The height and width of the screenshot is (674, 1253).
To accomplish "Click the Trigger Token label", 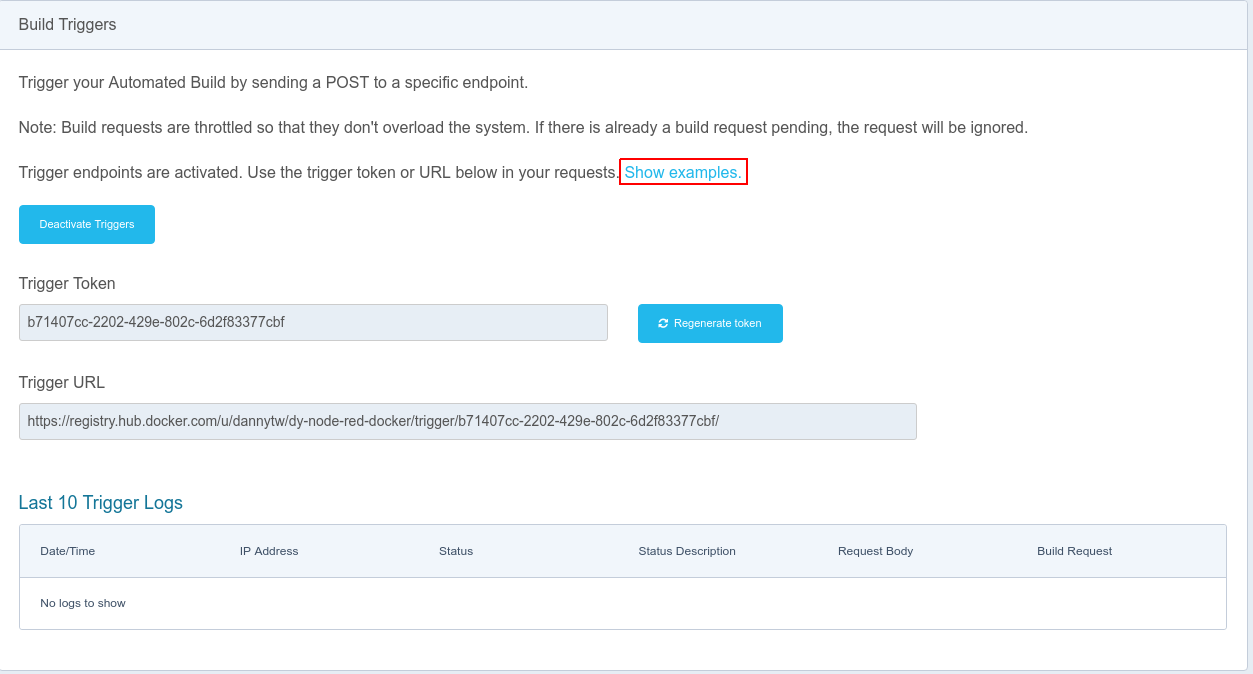I will pyautogui.click(x=67, y=284).
